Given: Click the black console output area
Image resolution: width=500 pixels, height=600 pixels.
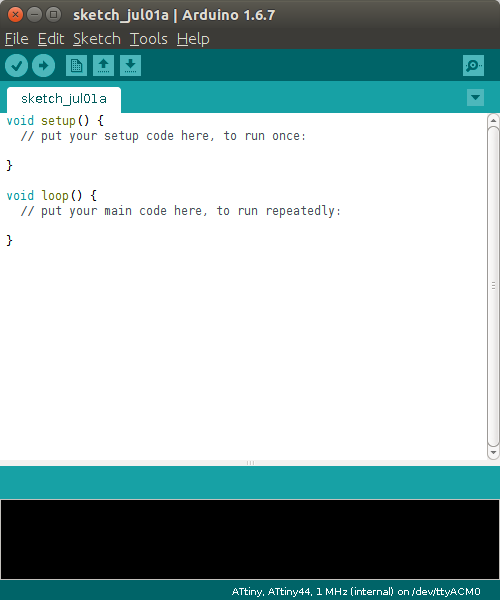Looking at the screenshot, I should click(x=250, y=540).
